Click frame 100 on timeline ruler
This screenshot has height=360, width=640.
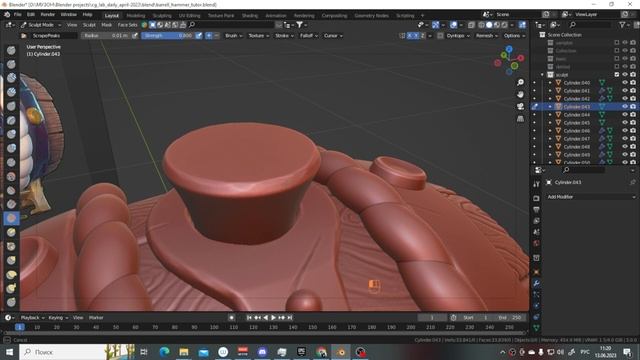click(x=214, y=327)
